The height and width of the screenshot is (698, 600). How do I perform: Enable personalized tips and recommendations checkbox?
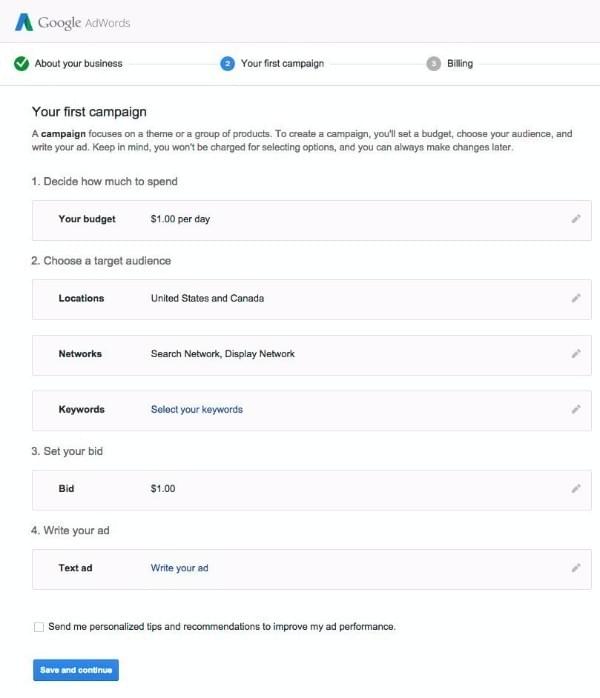39,627
